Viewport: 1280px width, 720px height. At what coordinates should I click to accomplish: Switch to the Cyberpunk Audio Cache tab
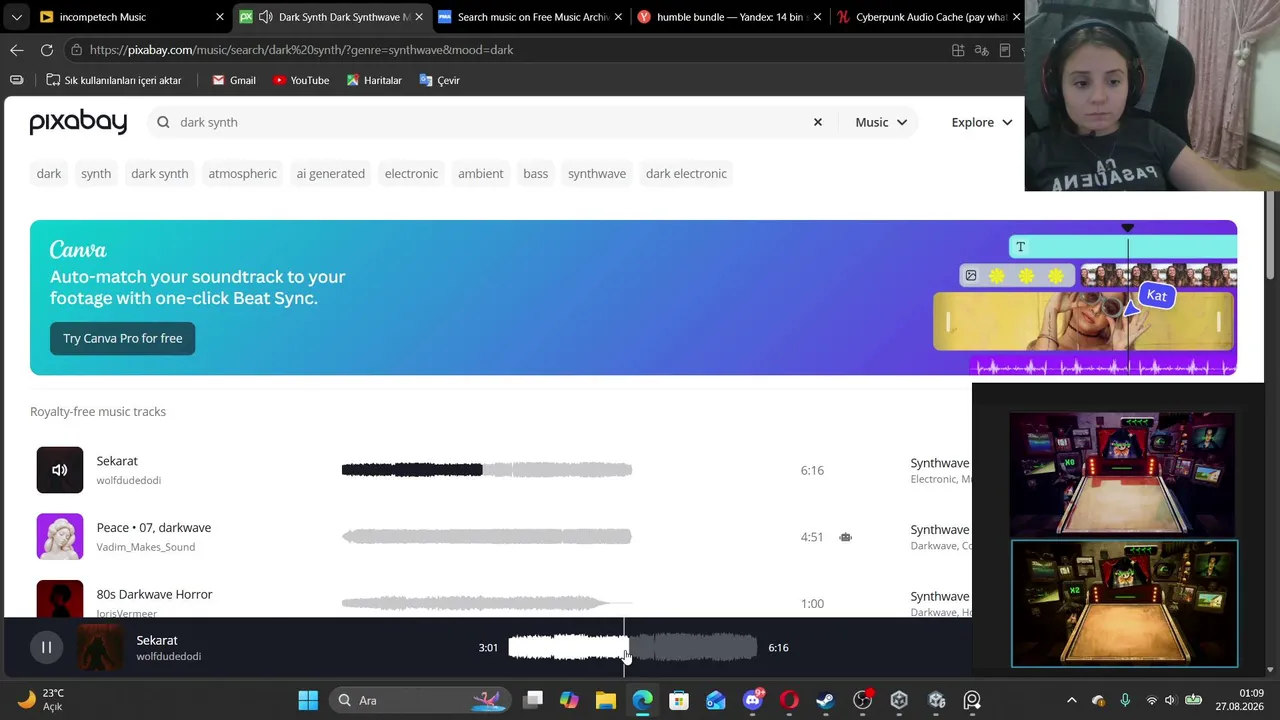929,17
